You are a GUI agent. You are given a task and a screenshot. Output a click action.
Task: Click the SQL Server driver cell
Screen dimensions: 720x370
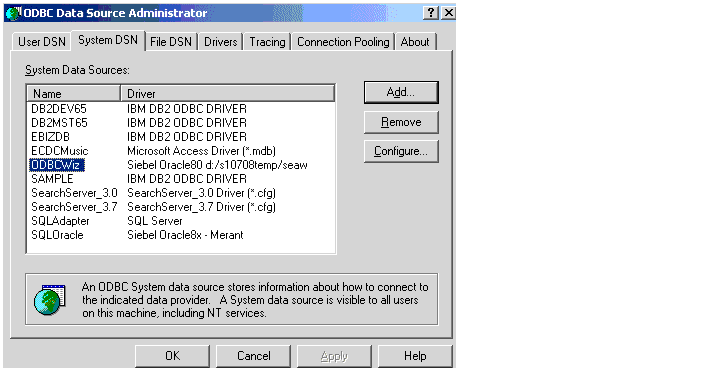[x=155, y=221]
